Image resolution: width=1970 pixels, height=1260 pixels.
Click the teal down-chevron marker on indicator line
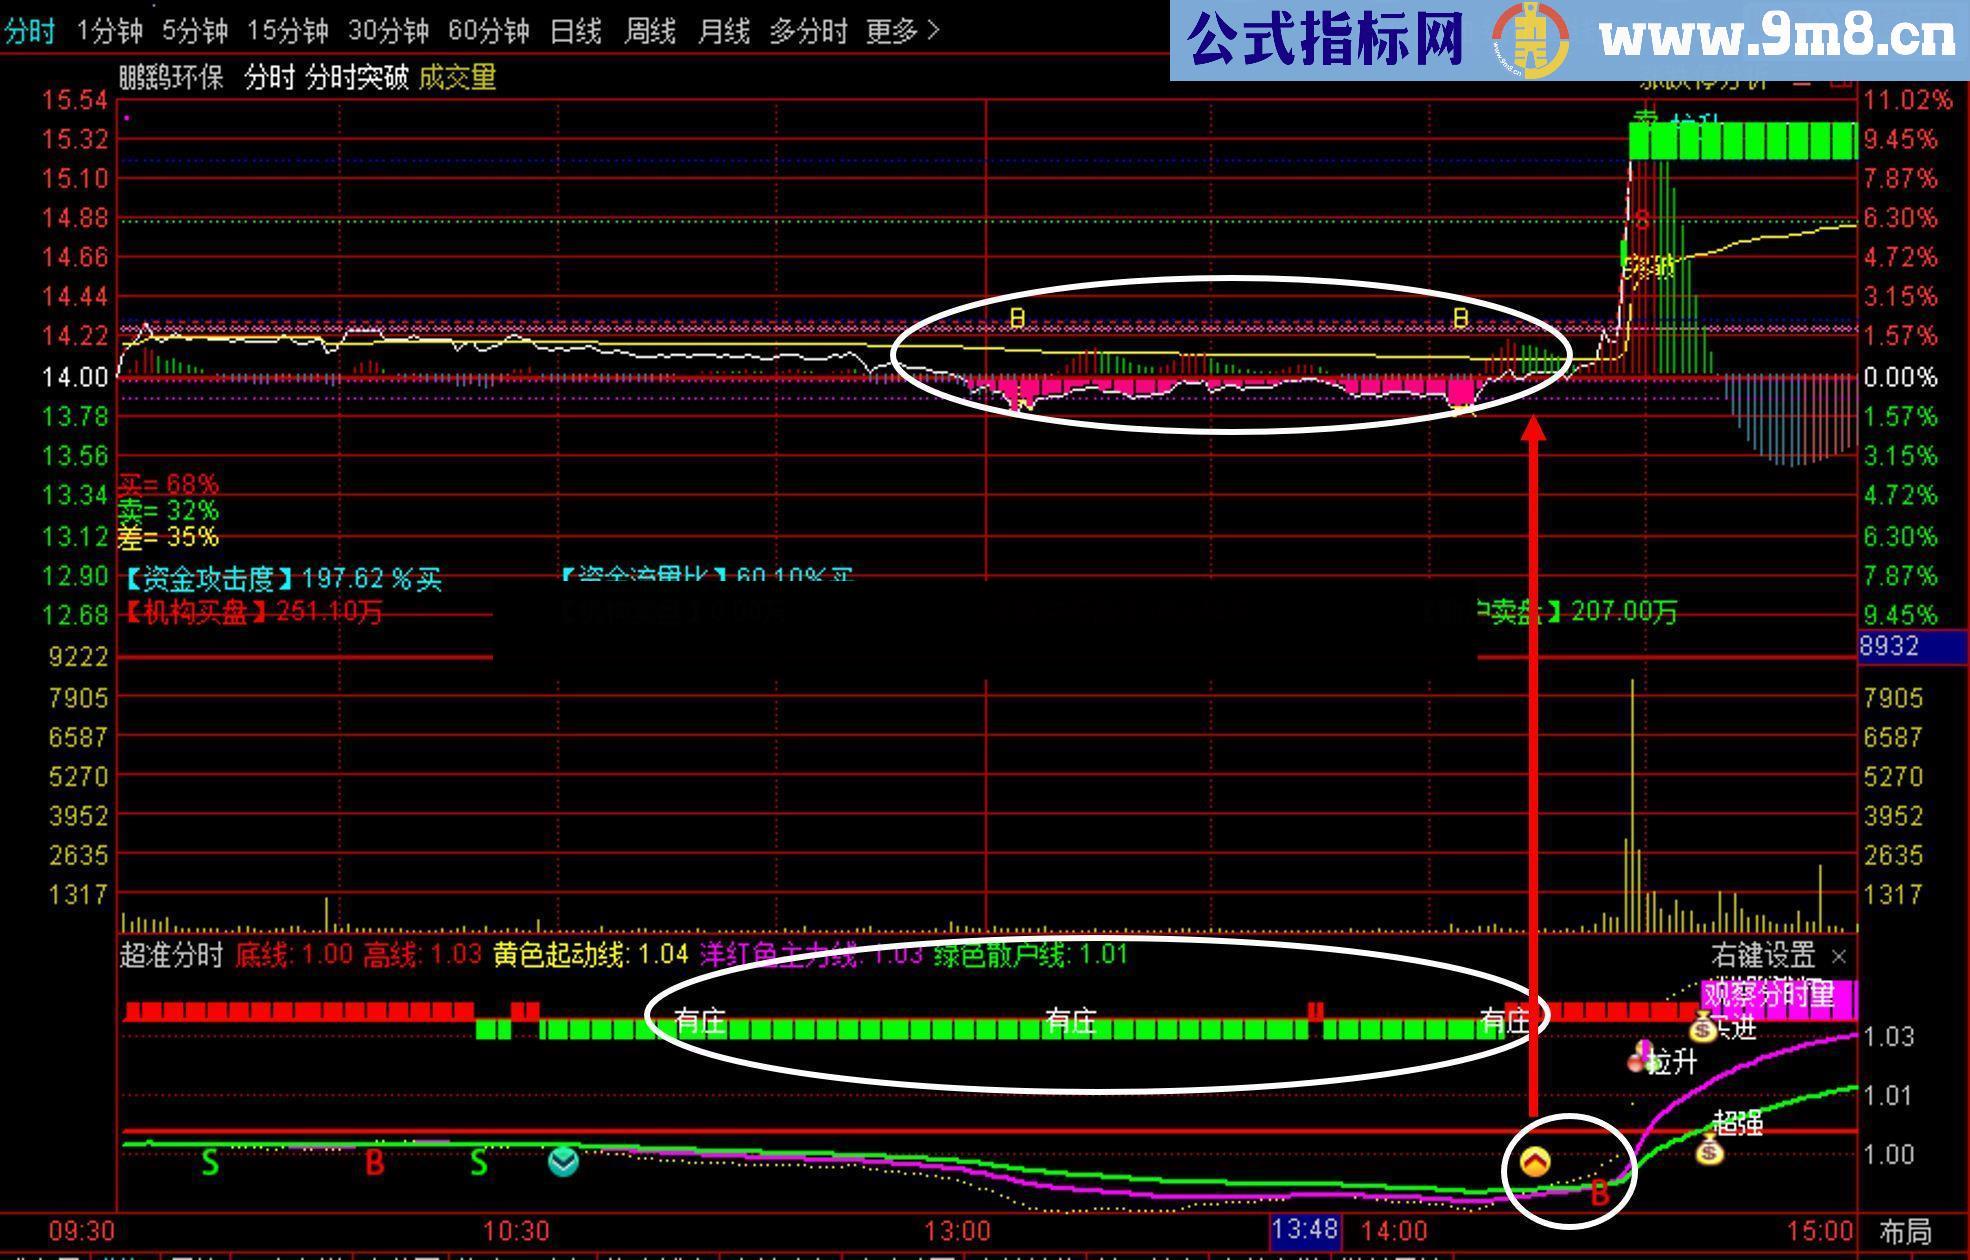point(562,1162)
